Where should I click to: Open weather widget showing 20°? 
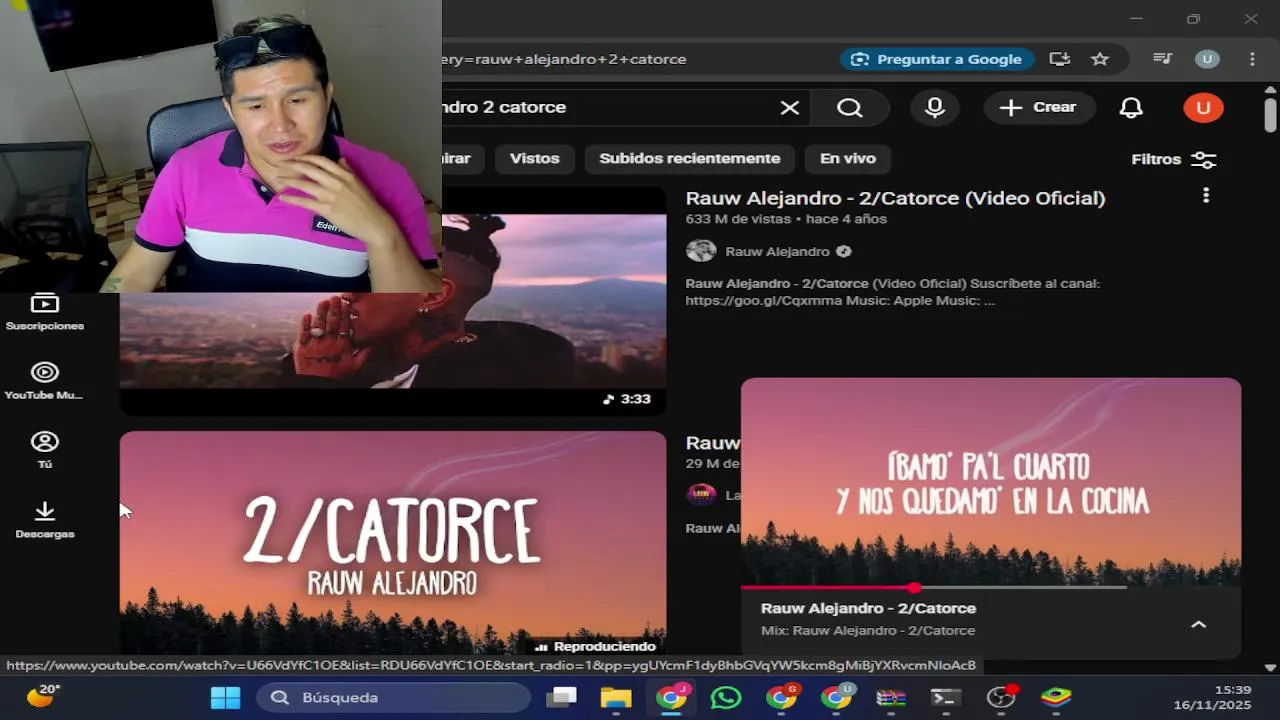pyautogui.click(x=43, y=695)
